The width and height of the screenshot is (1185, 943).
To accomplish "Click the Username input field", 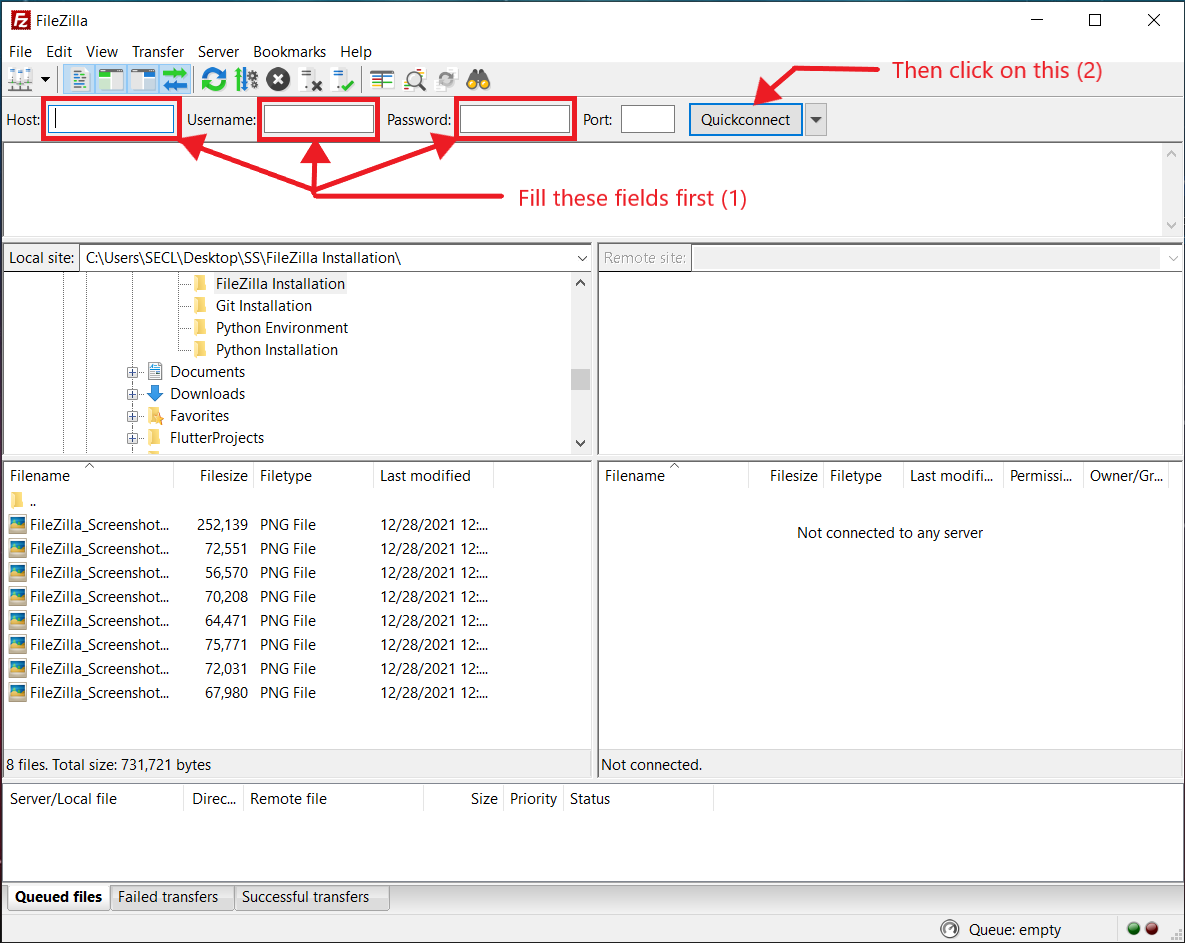I will click(318, 119).
